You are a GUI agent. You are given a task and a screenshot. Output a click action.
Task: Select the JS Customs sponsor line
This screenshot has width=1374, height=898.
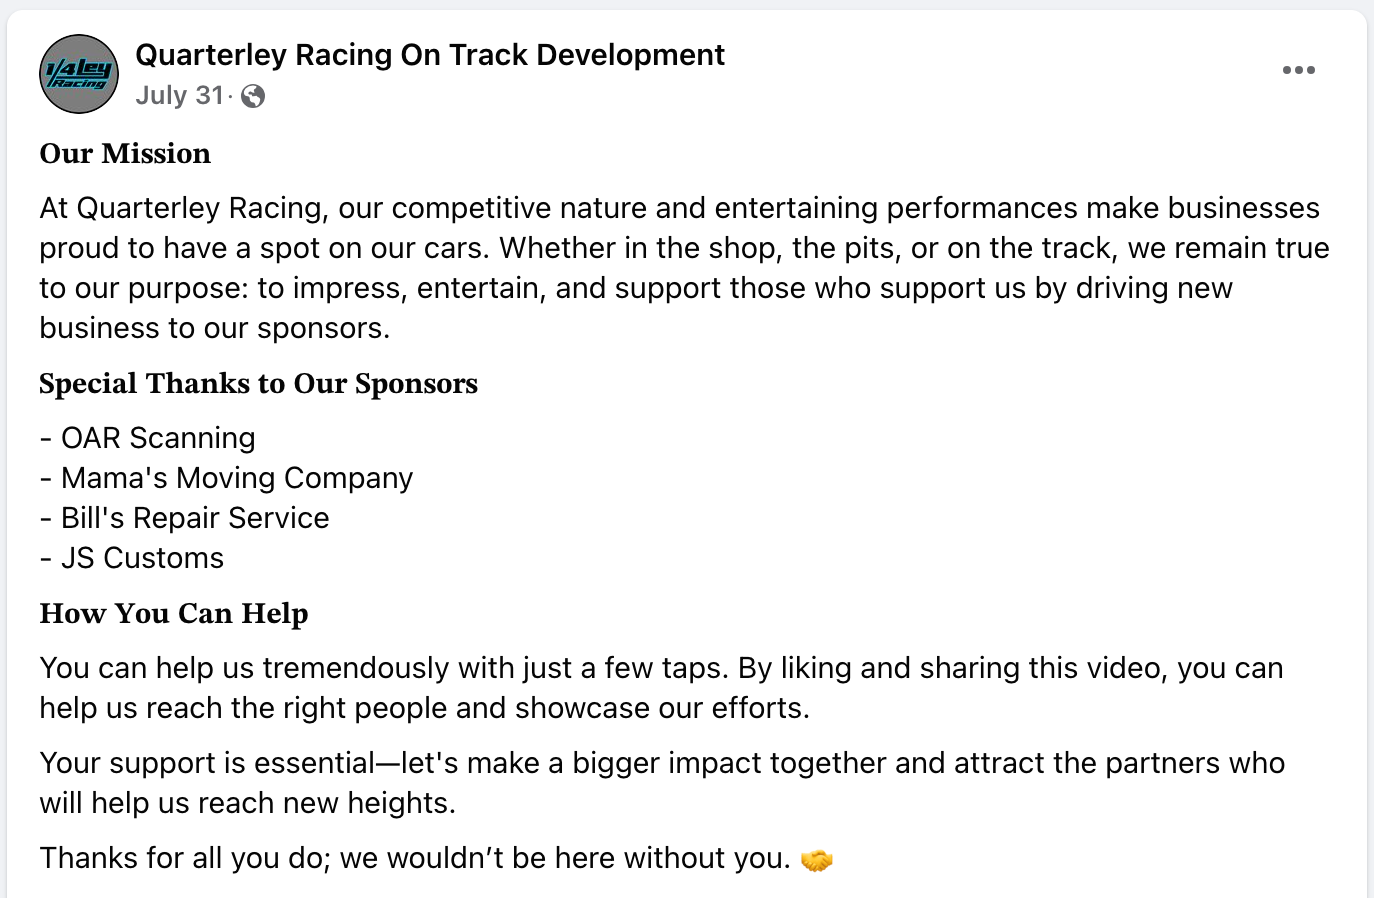tap(131, 558)
